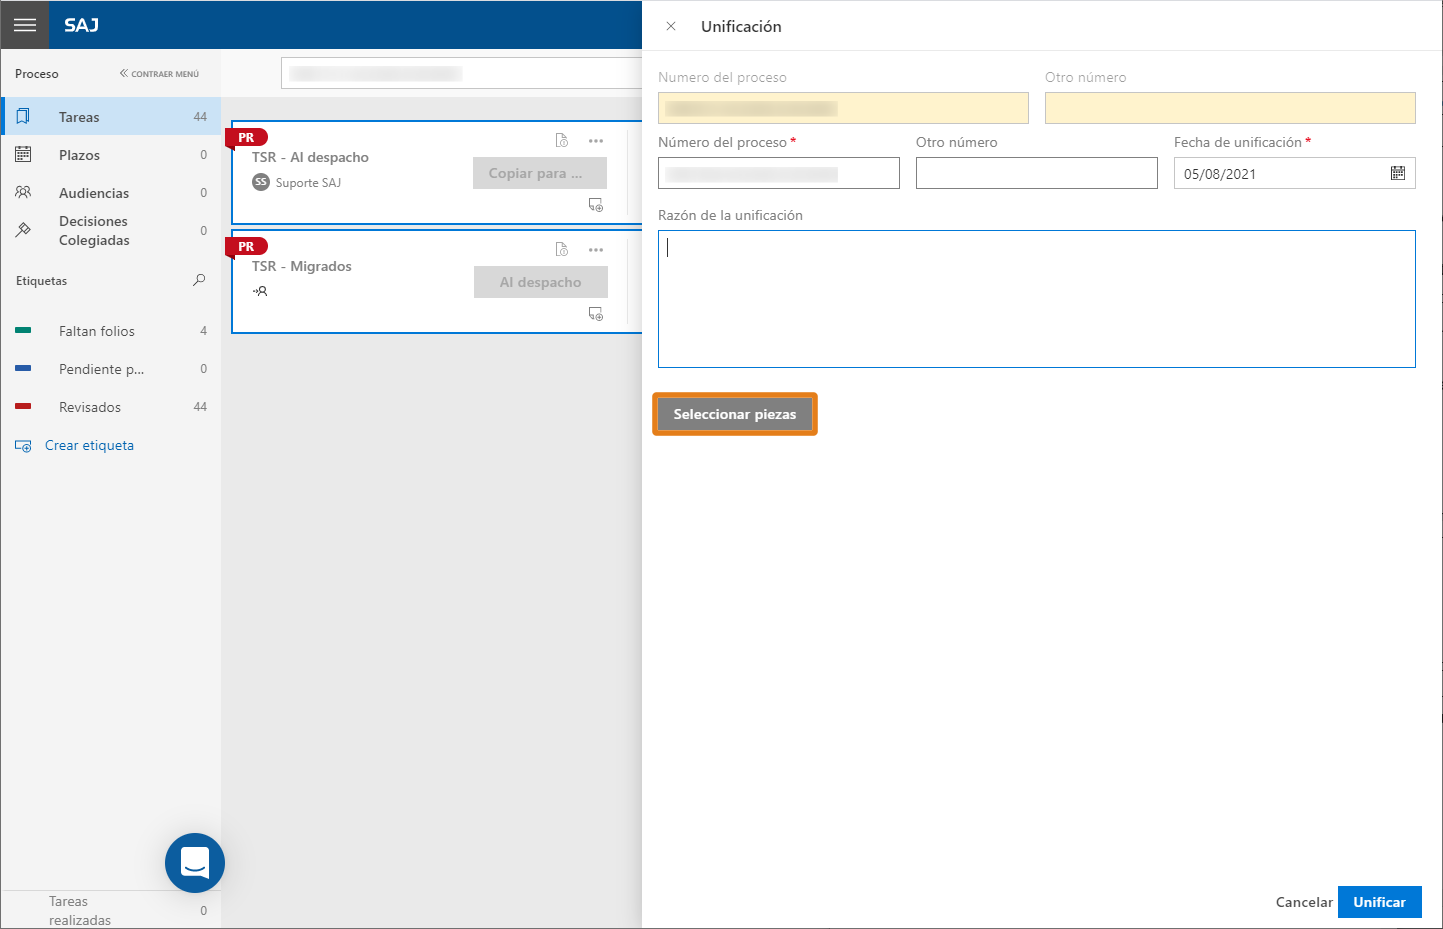Select the Revisados label
This screenshot has width=1443, height=929.
(111, 407)
